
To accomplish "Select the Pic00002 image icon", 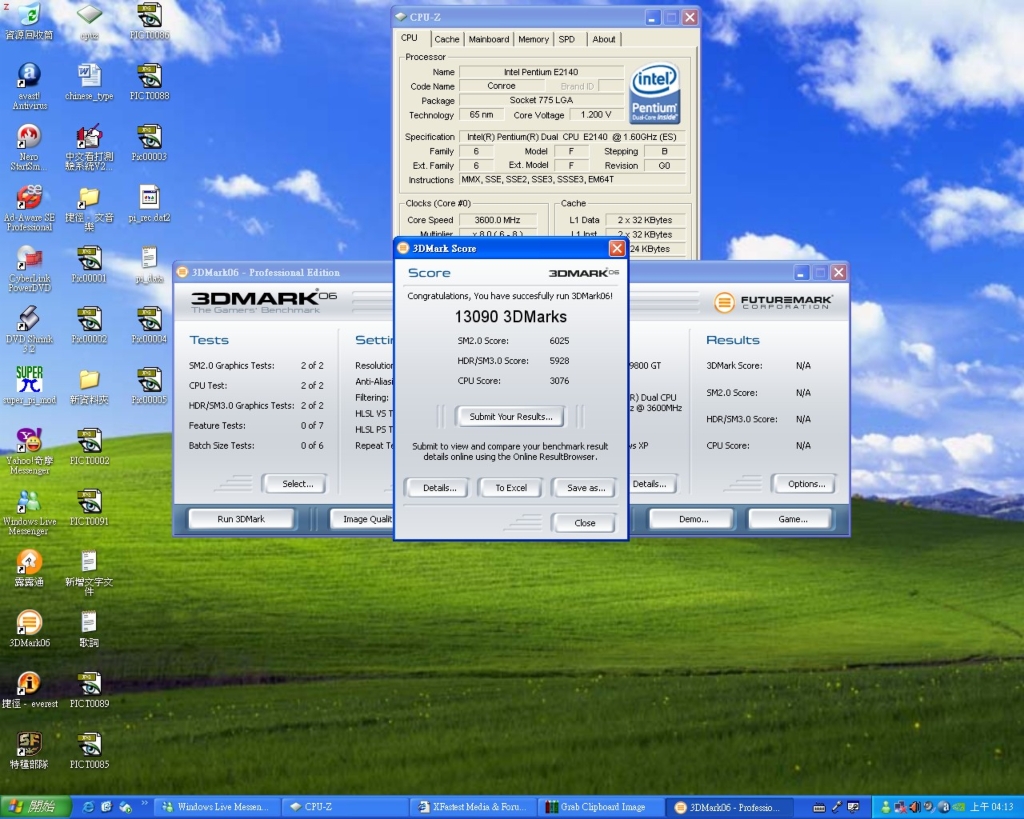I will [x=89, y=325].
